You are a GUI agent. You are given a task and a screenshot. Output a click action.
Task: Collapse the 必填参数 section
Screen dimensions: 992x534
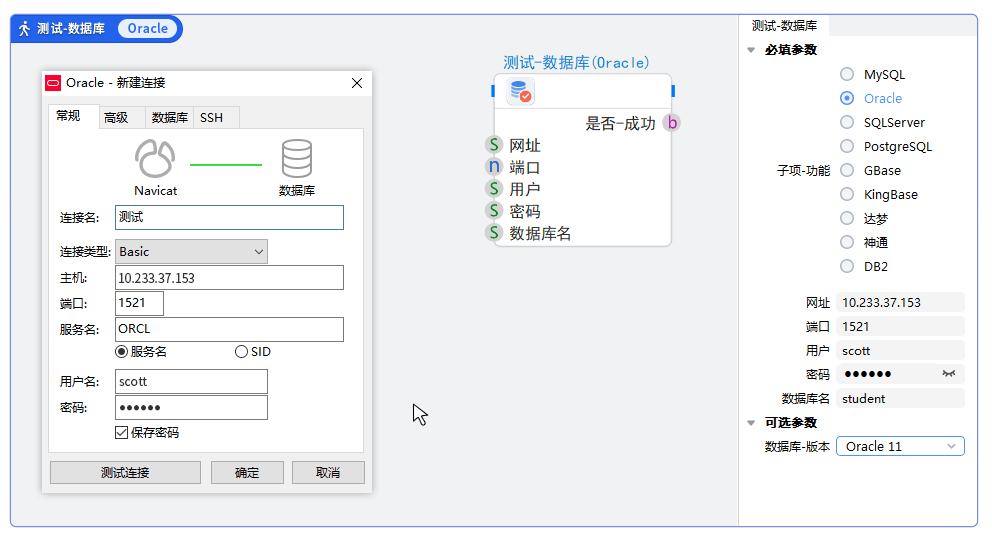point(751,50)
